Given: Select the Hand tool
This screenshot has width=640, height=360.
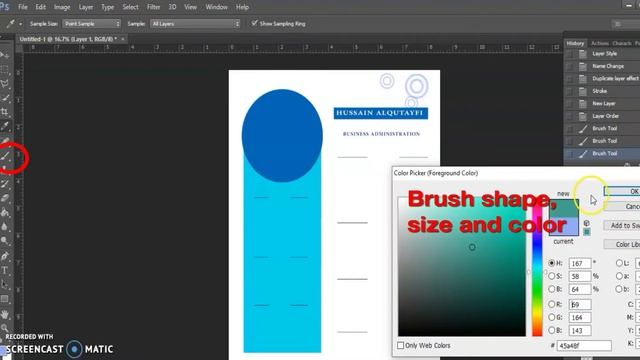Looking at the screenshot, I should point(5,315).
